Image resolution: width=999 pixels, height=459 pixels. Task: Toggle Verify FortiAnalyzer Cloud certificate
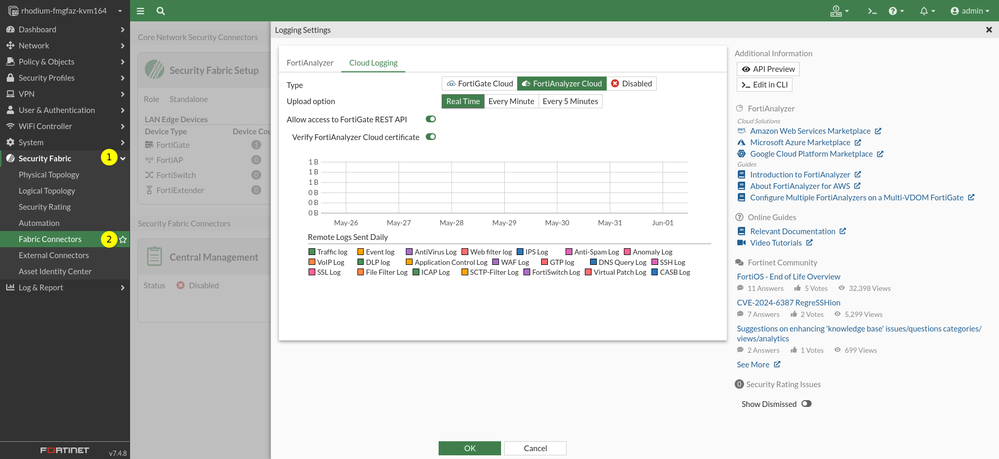431,136
